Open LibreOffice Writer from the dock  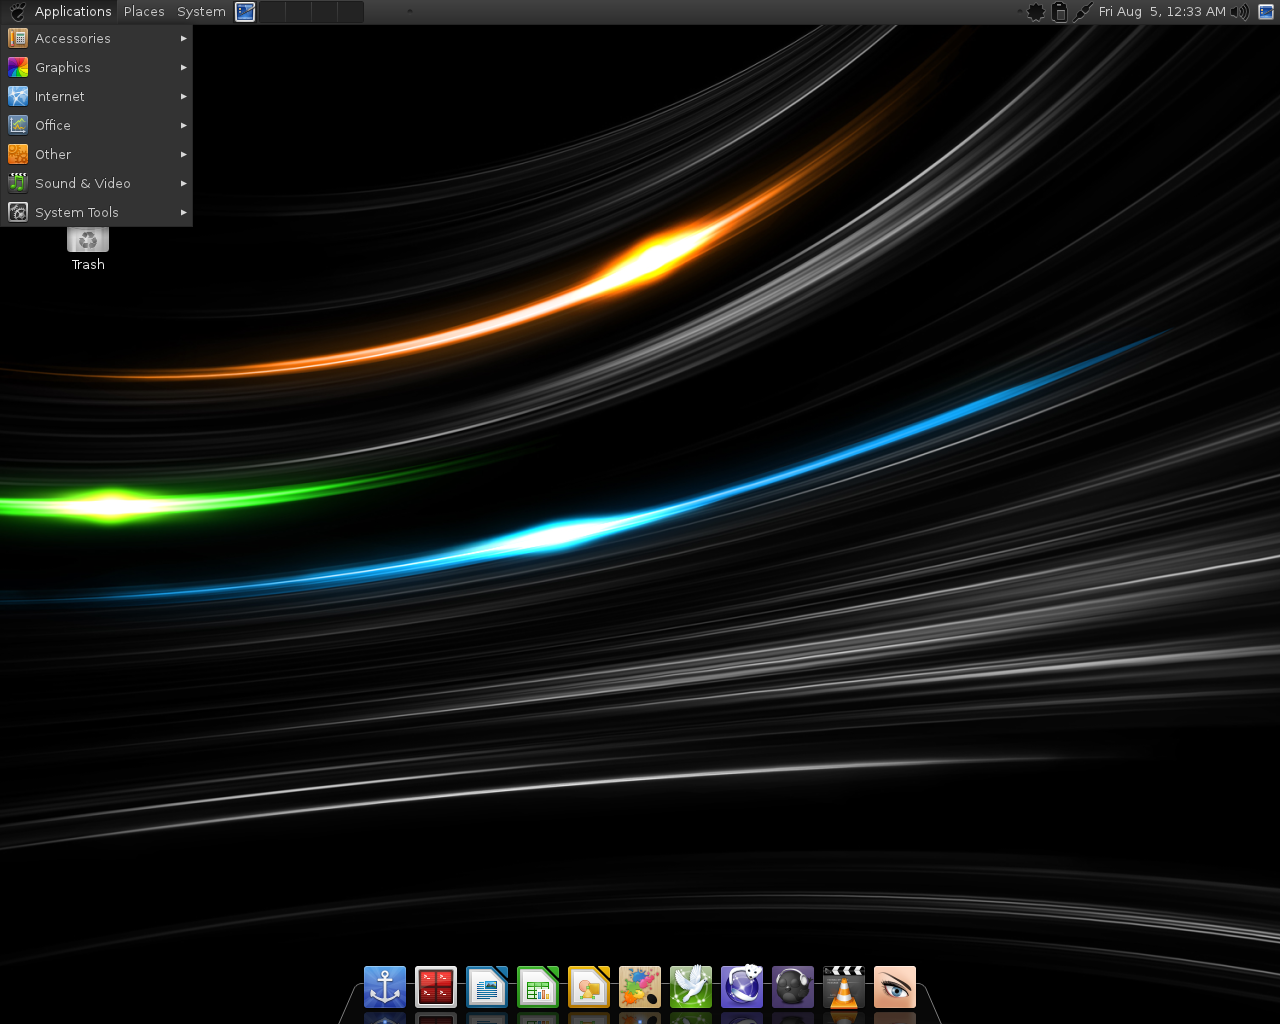tap(487, 987)
